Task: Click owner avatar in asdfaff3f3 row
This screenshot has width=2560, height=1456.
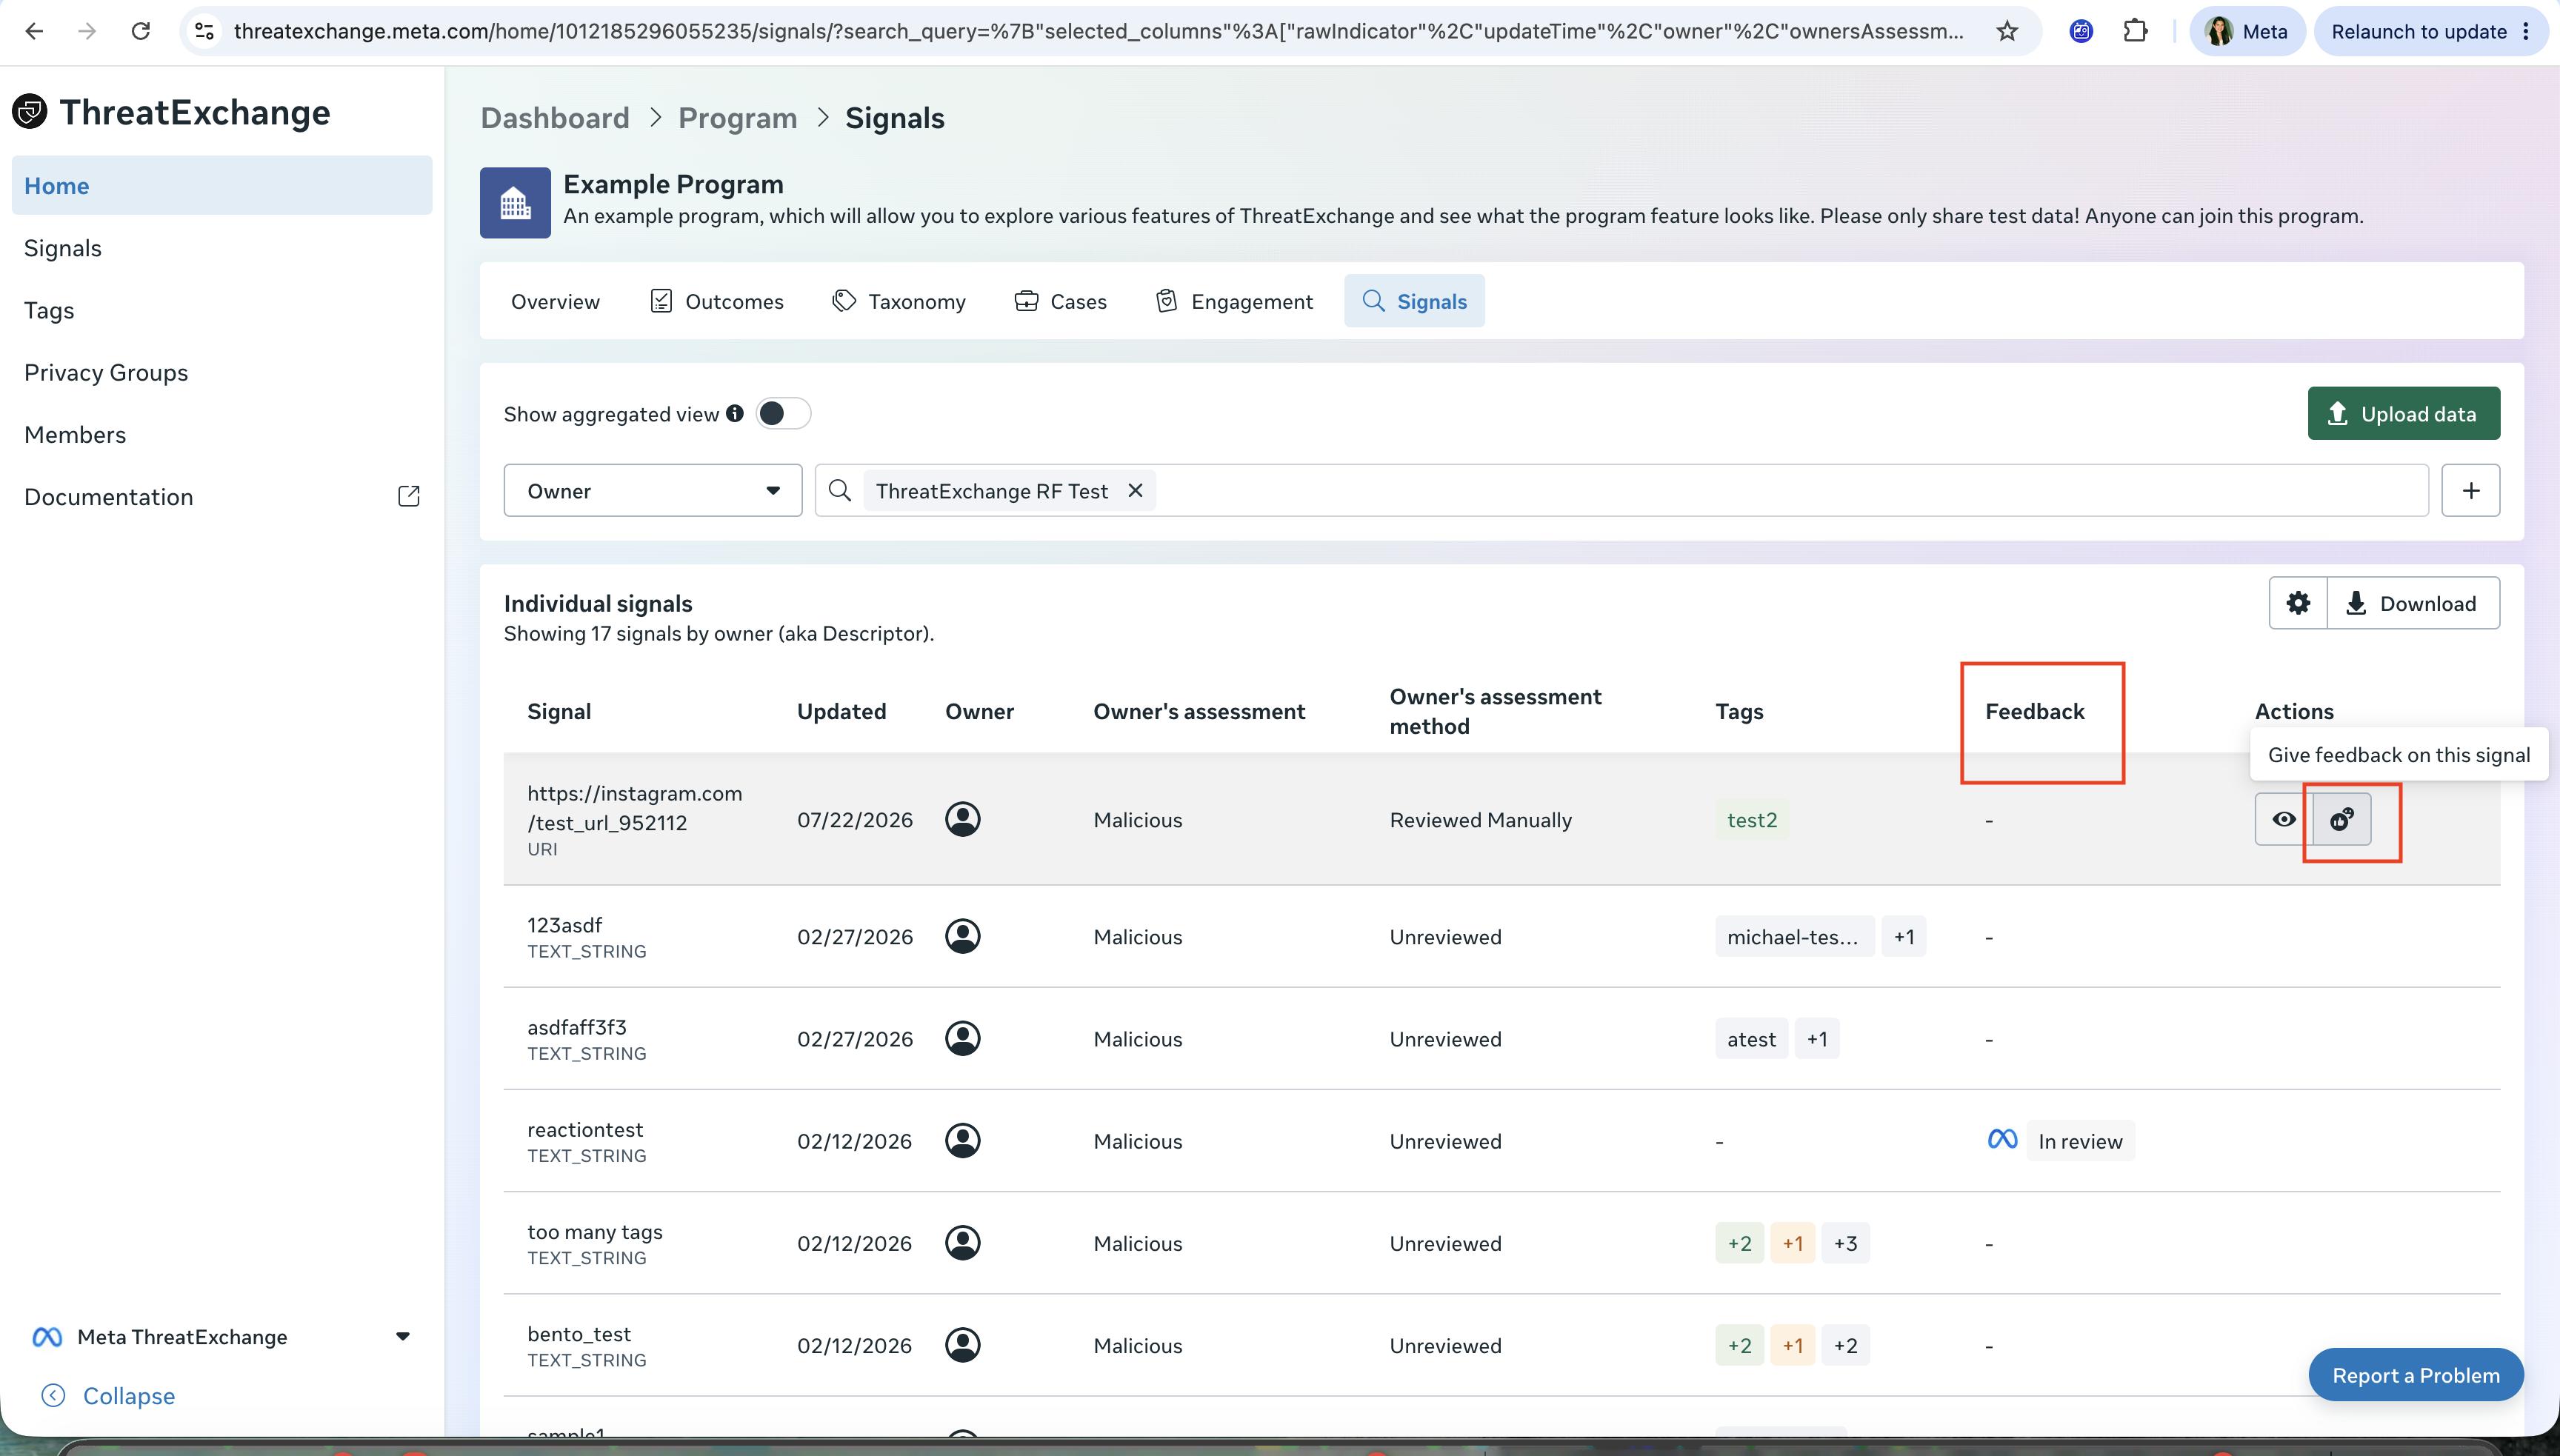Action: point(963,1038)
